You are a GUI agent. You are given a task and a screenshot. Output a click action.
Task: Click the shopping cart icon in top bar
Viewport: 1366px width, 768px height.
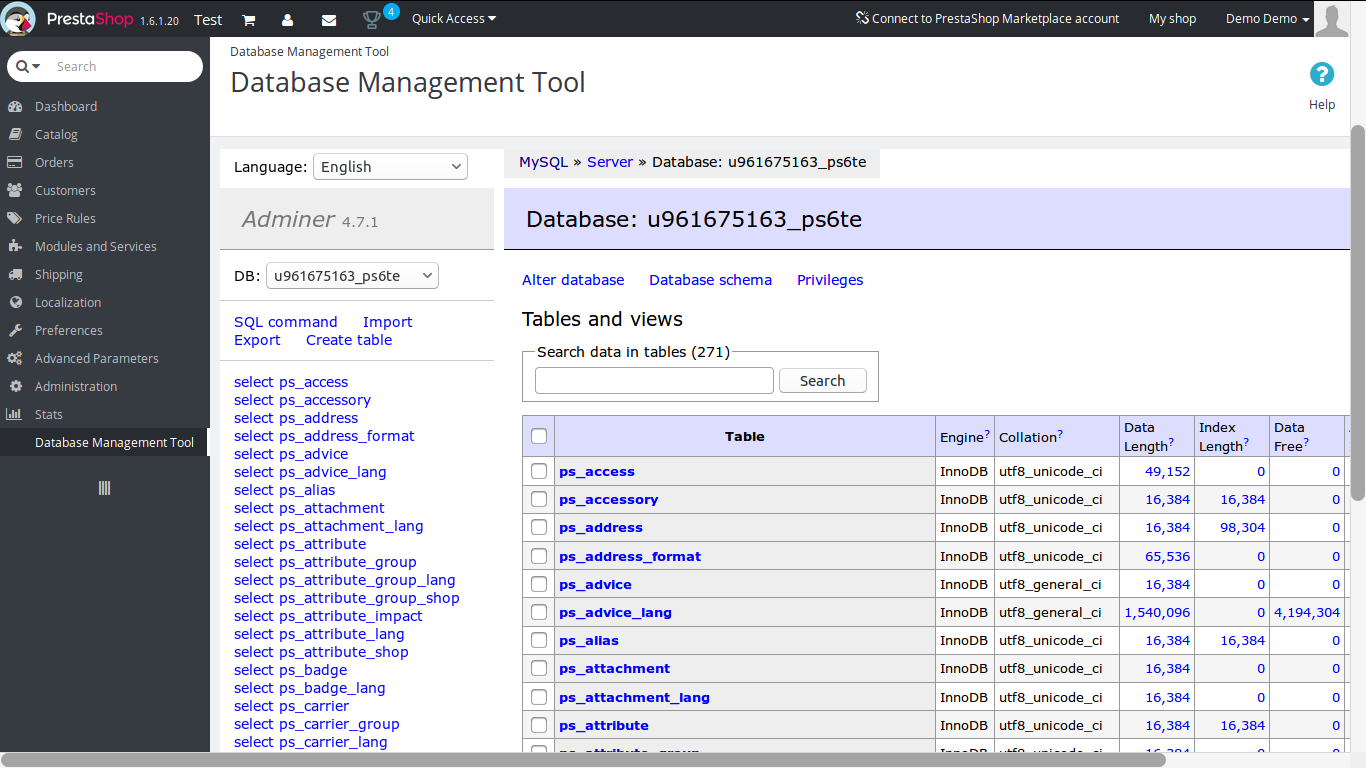click(x=249, y=19)
